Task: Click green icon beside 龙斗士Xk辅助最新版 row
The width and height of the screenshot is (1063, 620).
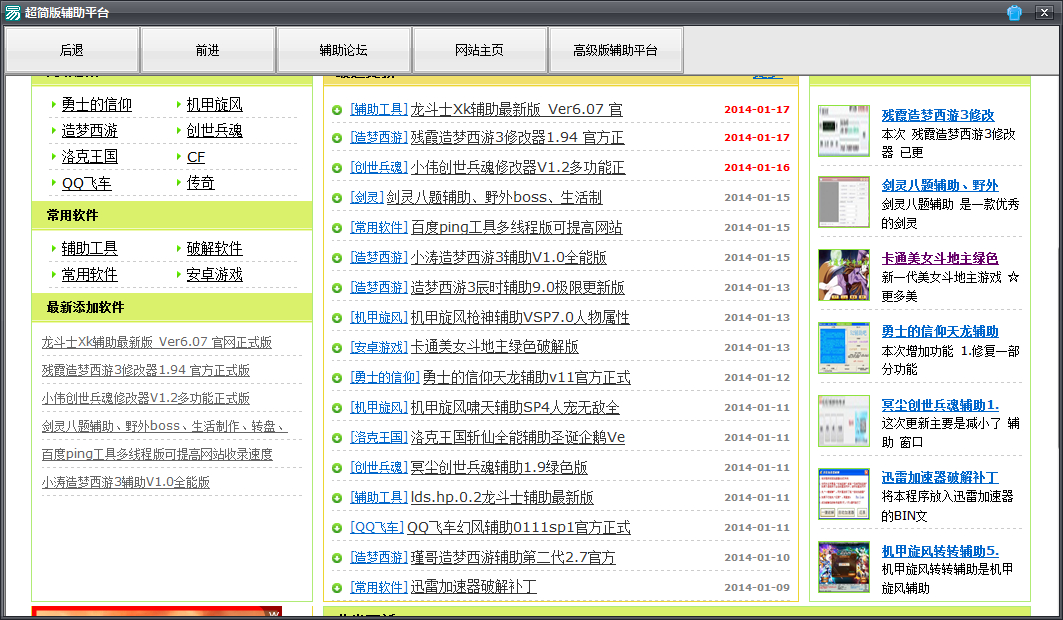Action: click(337, 110)
